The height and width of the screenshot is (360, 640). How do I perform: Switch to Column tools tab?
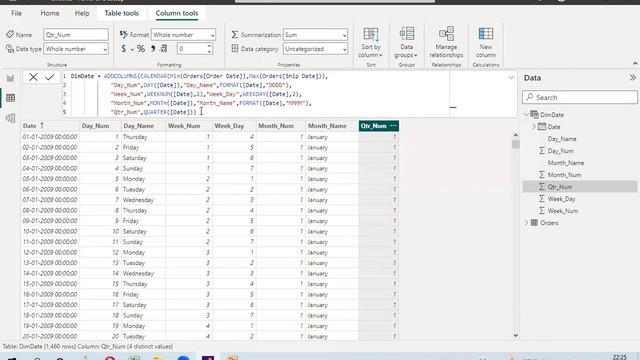point(177,13)
